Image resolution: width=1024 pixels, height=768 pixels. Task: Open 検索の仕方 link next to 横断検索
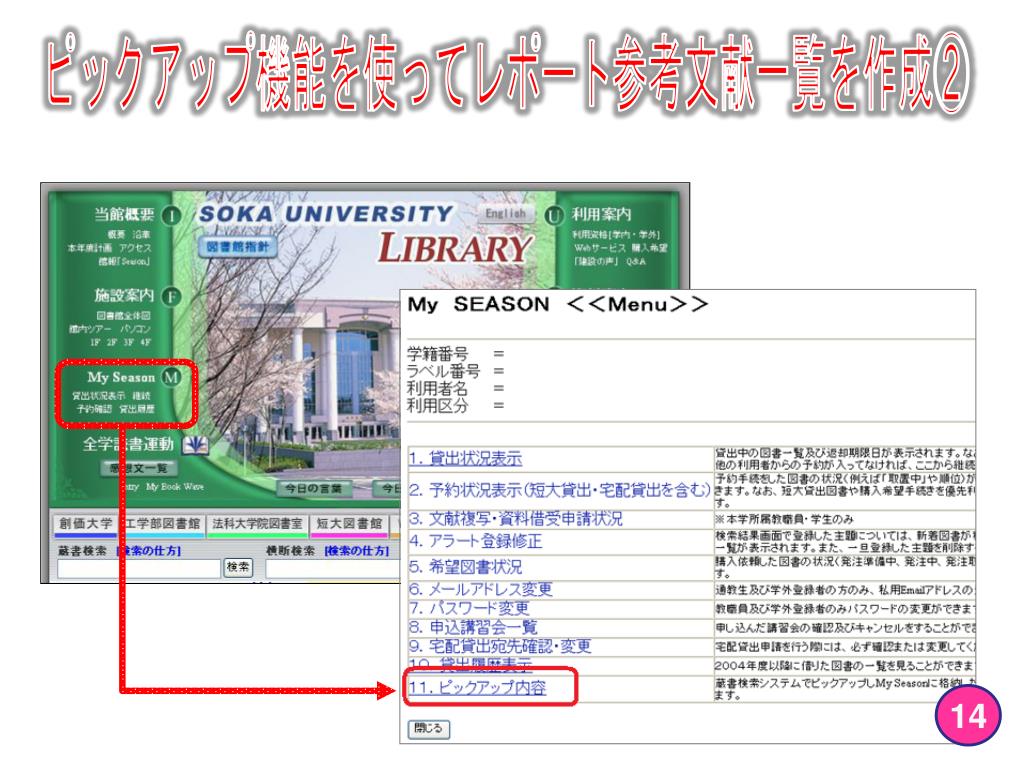[356, 551]
